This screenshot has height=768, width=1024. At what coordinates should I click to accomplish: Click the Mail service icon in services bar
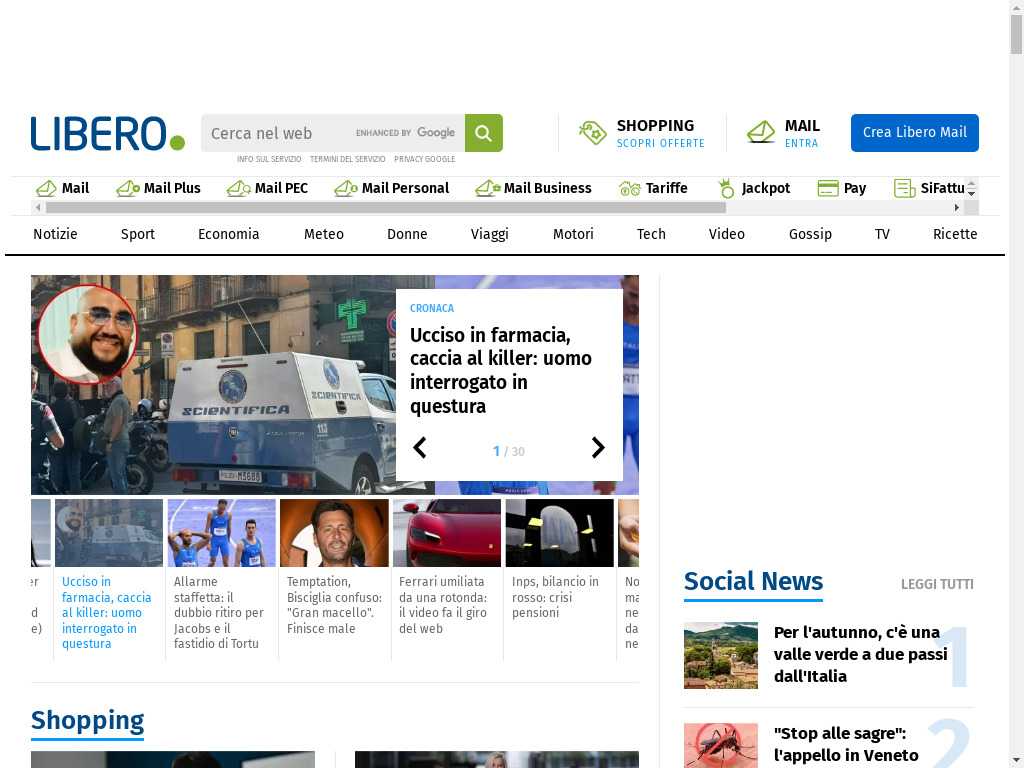[x=46, y=189]
